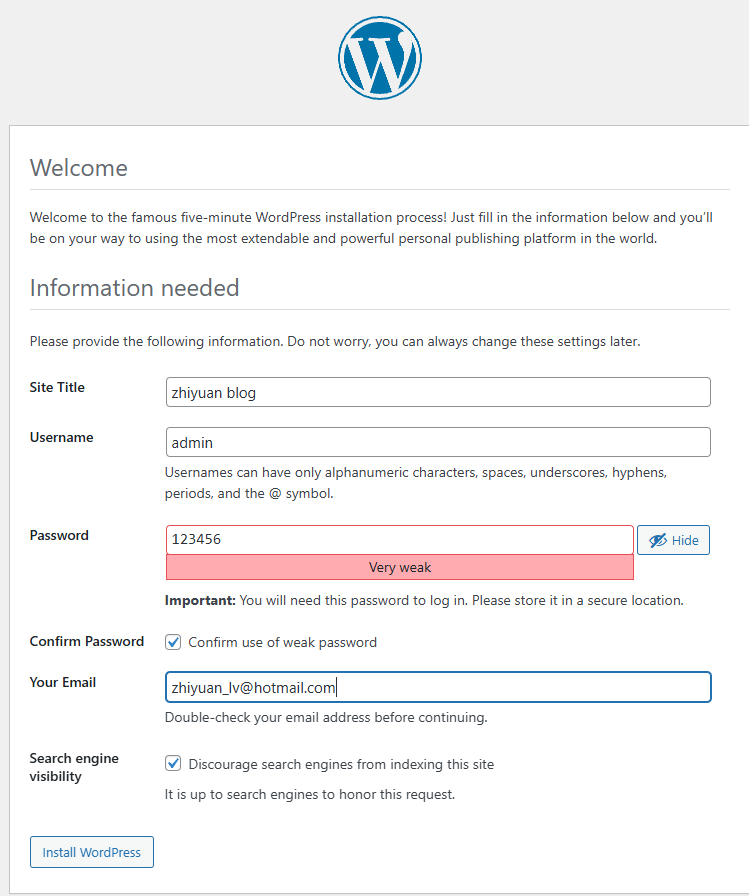Viewport: 749px width, 896px height.
Task: Click the Confirm Password label
Action: [87, 641]
